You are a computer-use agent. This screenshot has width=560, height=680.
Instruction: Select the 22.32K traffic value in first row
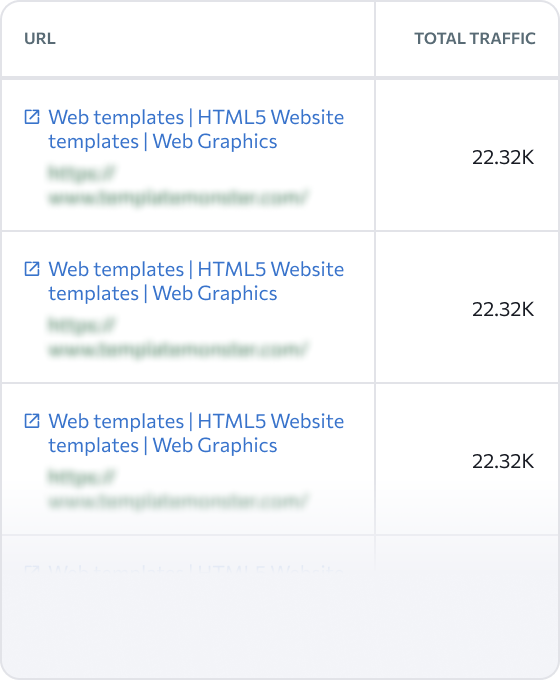[x=503, y=157]
